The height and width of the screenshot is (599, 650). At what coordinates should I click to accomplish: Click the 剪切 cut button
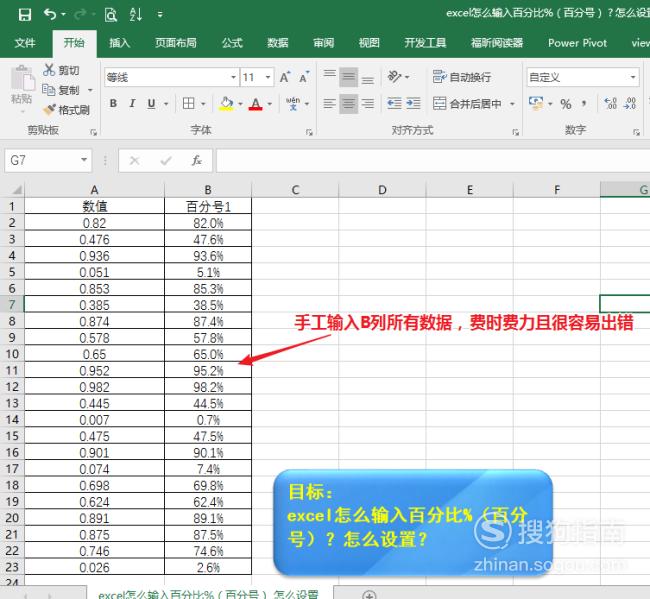(x=61, y=70)
